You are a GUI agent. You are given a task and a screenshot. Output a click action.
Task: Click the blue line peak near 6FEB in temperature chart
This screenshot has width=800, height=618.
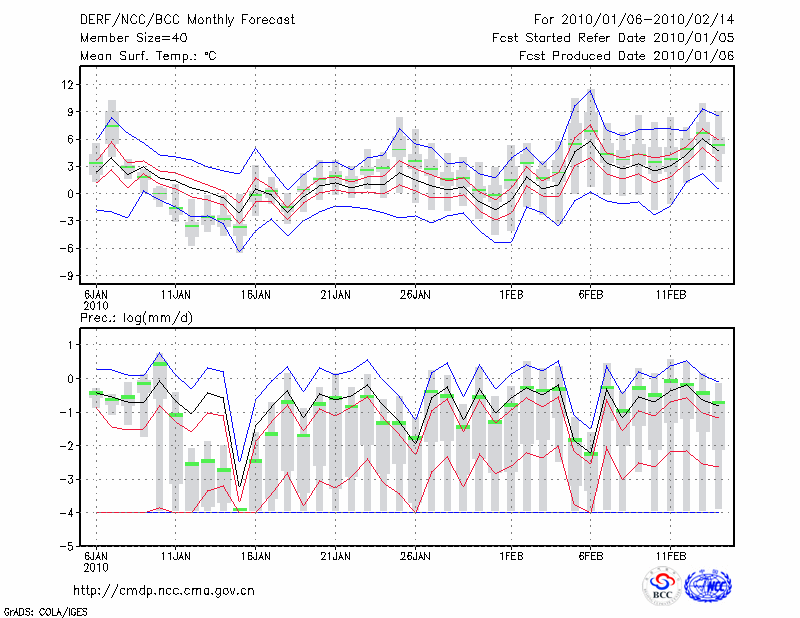click(x=591, y=90)
